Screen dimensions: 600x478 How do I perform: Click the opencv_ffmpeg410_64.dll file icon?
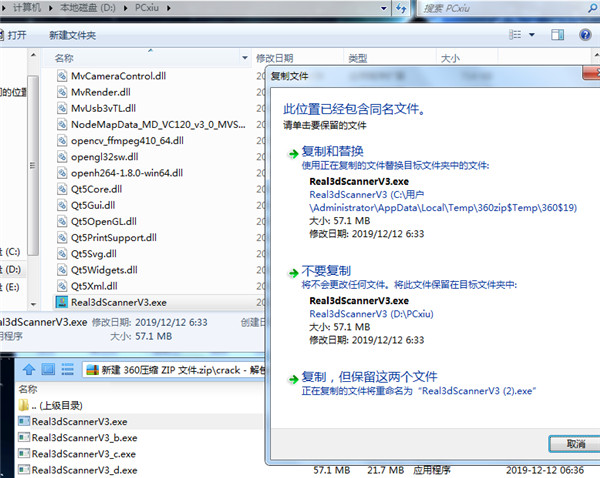point(62,140)
